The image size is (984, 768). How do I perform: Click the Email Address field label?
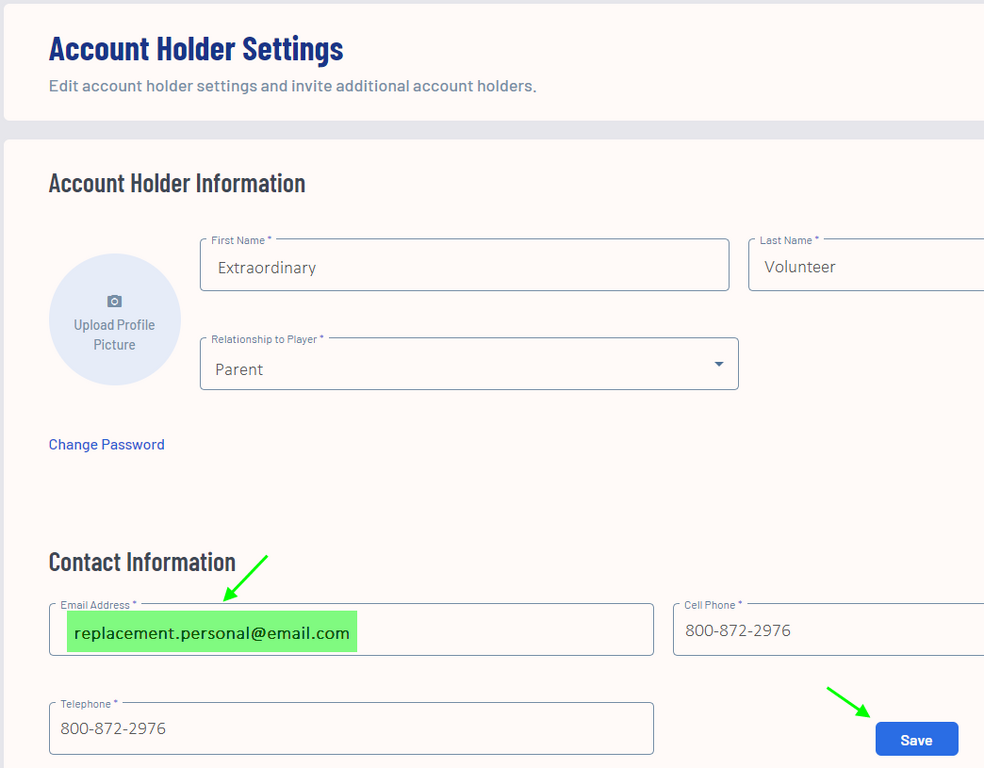98,605
